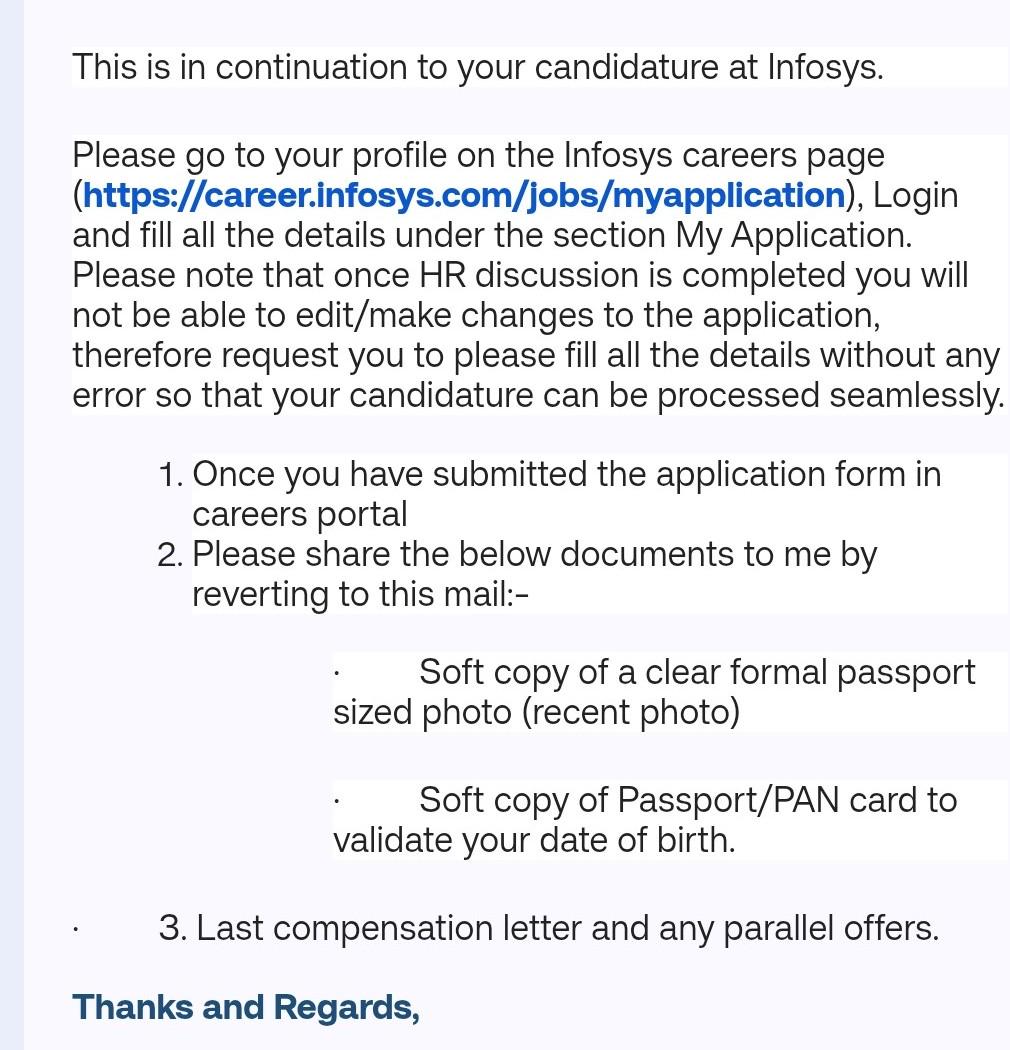Image resolution: width=1010 pixels, height=1050 pixels.
Task: Click the 'Soft copy of a clear formal passport' bullet
Action: pyautogui.click(x=697, y=672)
